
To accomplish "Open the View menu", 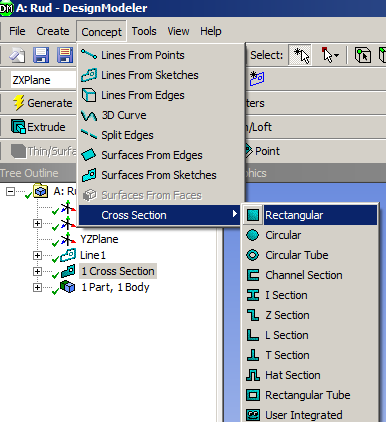I will [178, 31].
